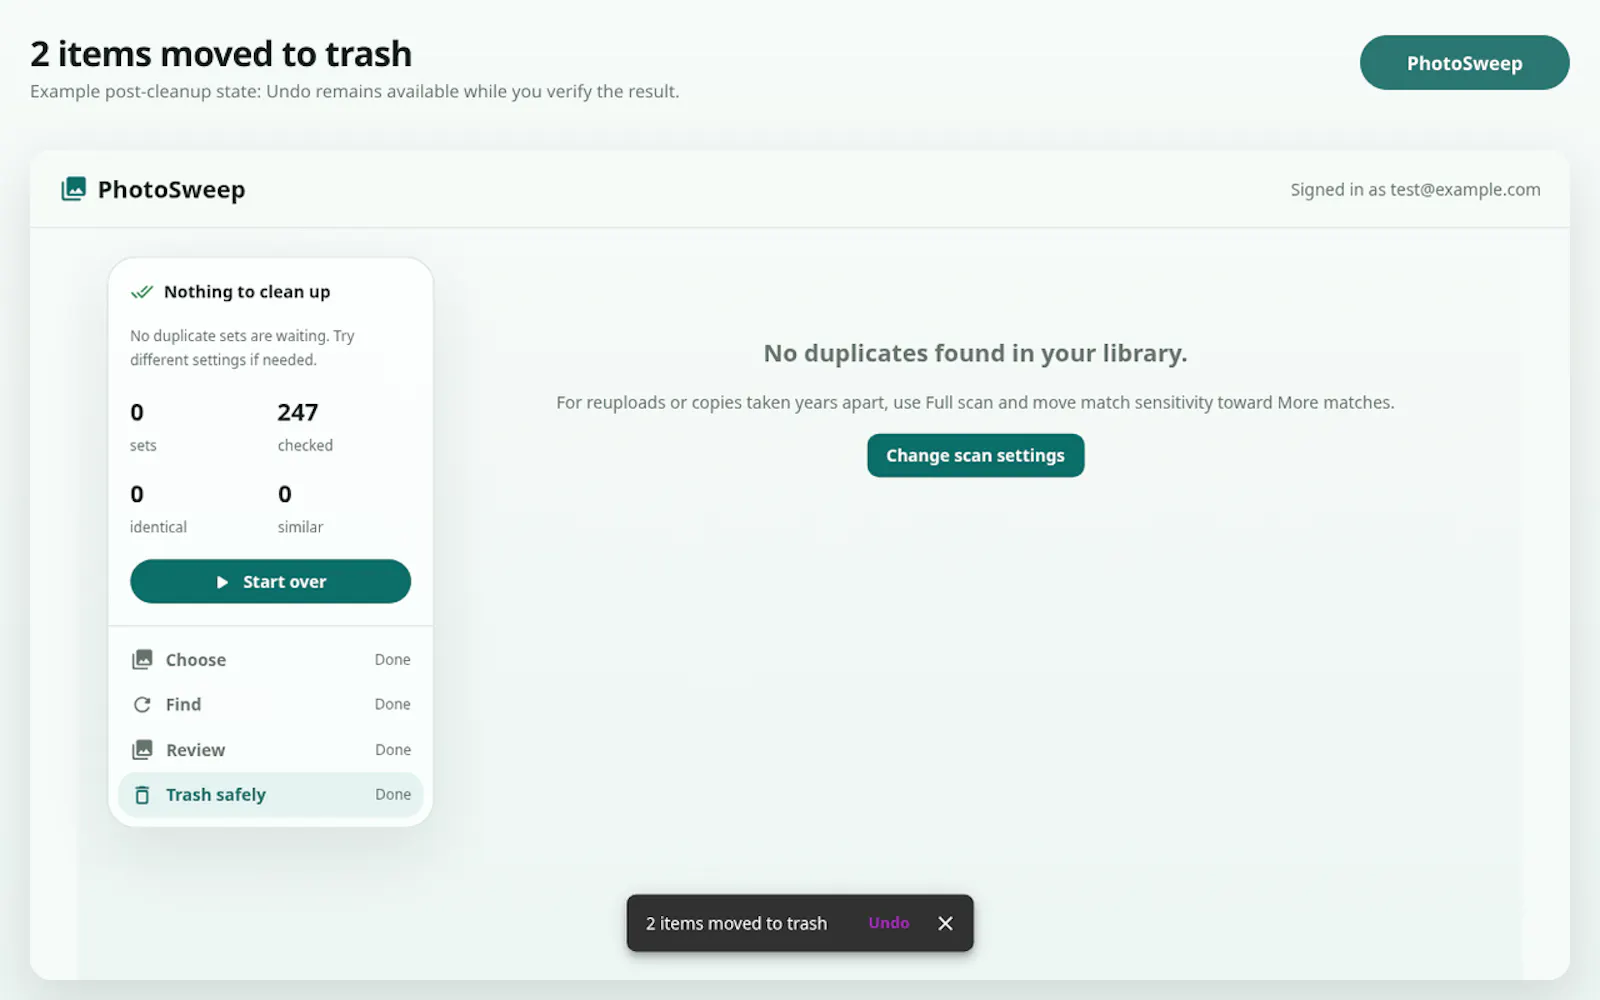Image resolution: width=1600 pixels, height=1000 pixels.
Task: Click the 0 similar count
Action: pyautogui.click(x=300, y=509)
